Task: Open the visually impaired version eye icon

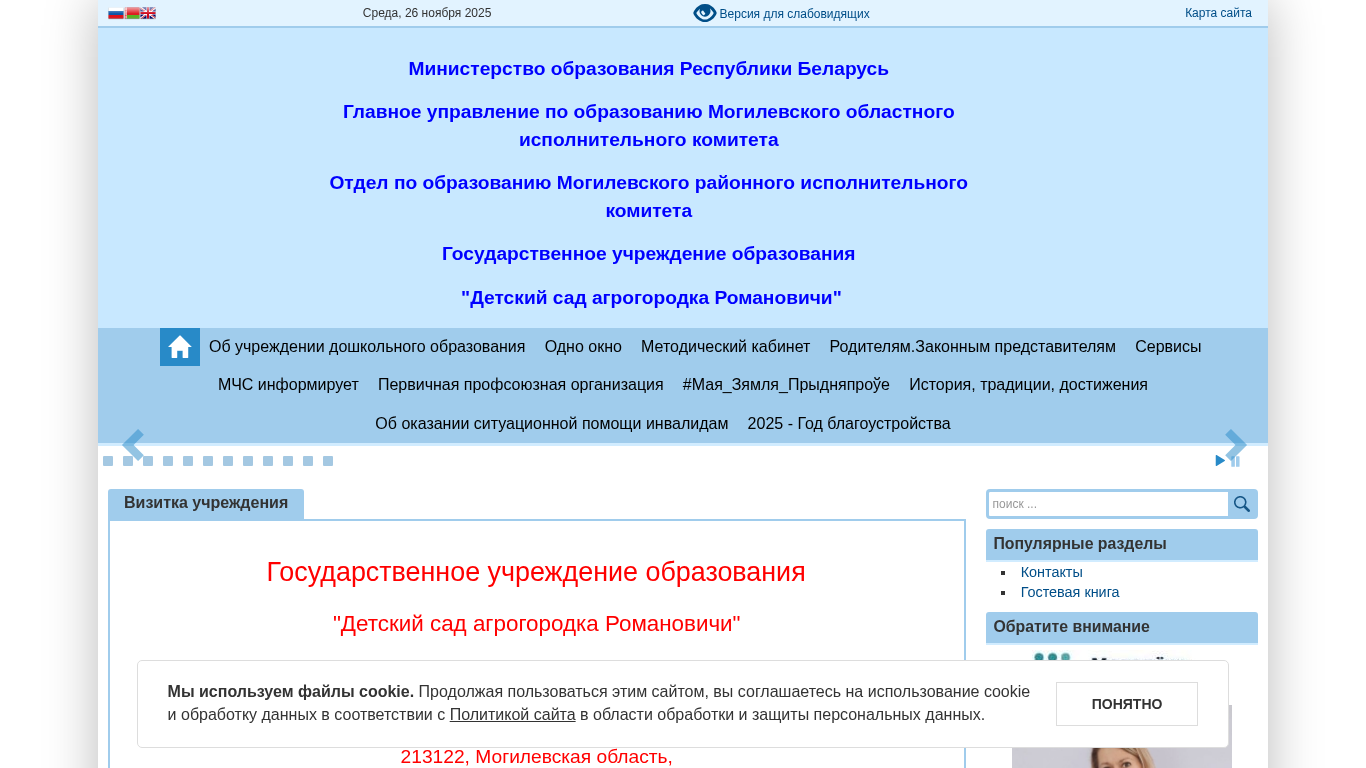Action: click(x=705, y=13)
